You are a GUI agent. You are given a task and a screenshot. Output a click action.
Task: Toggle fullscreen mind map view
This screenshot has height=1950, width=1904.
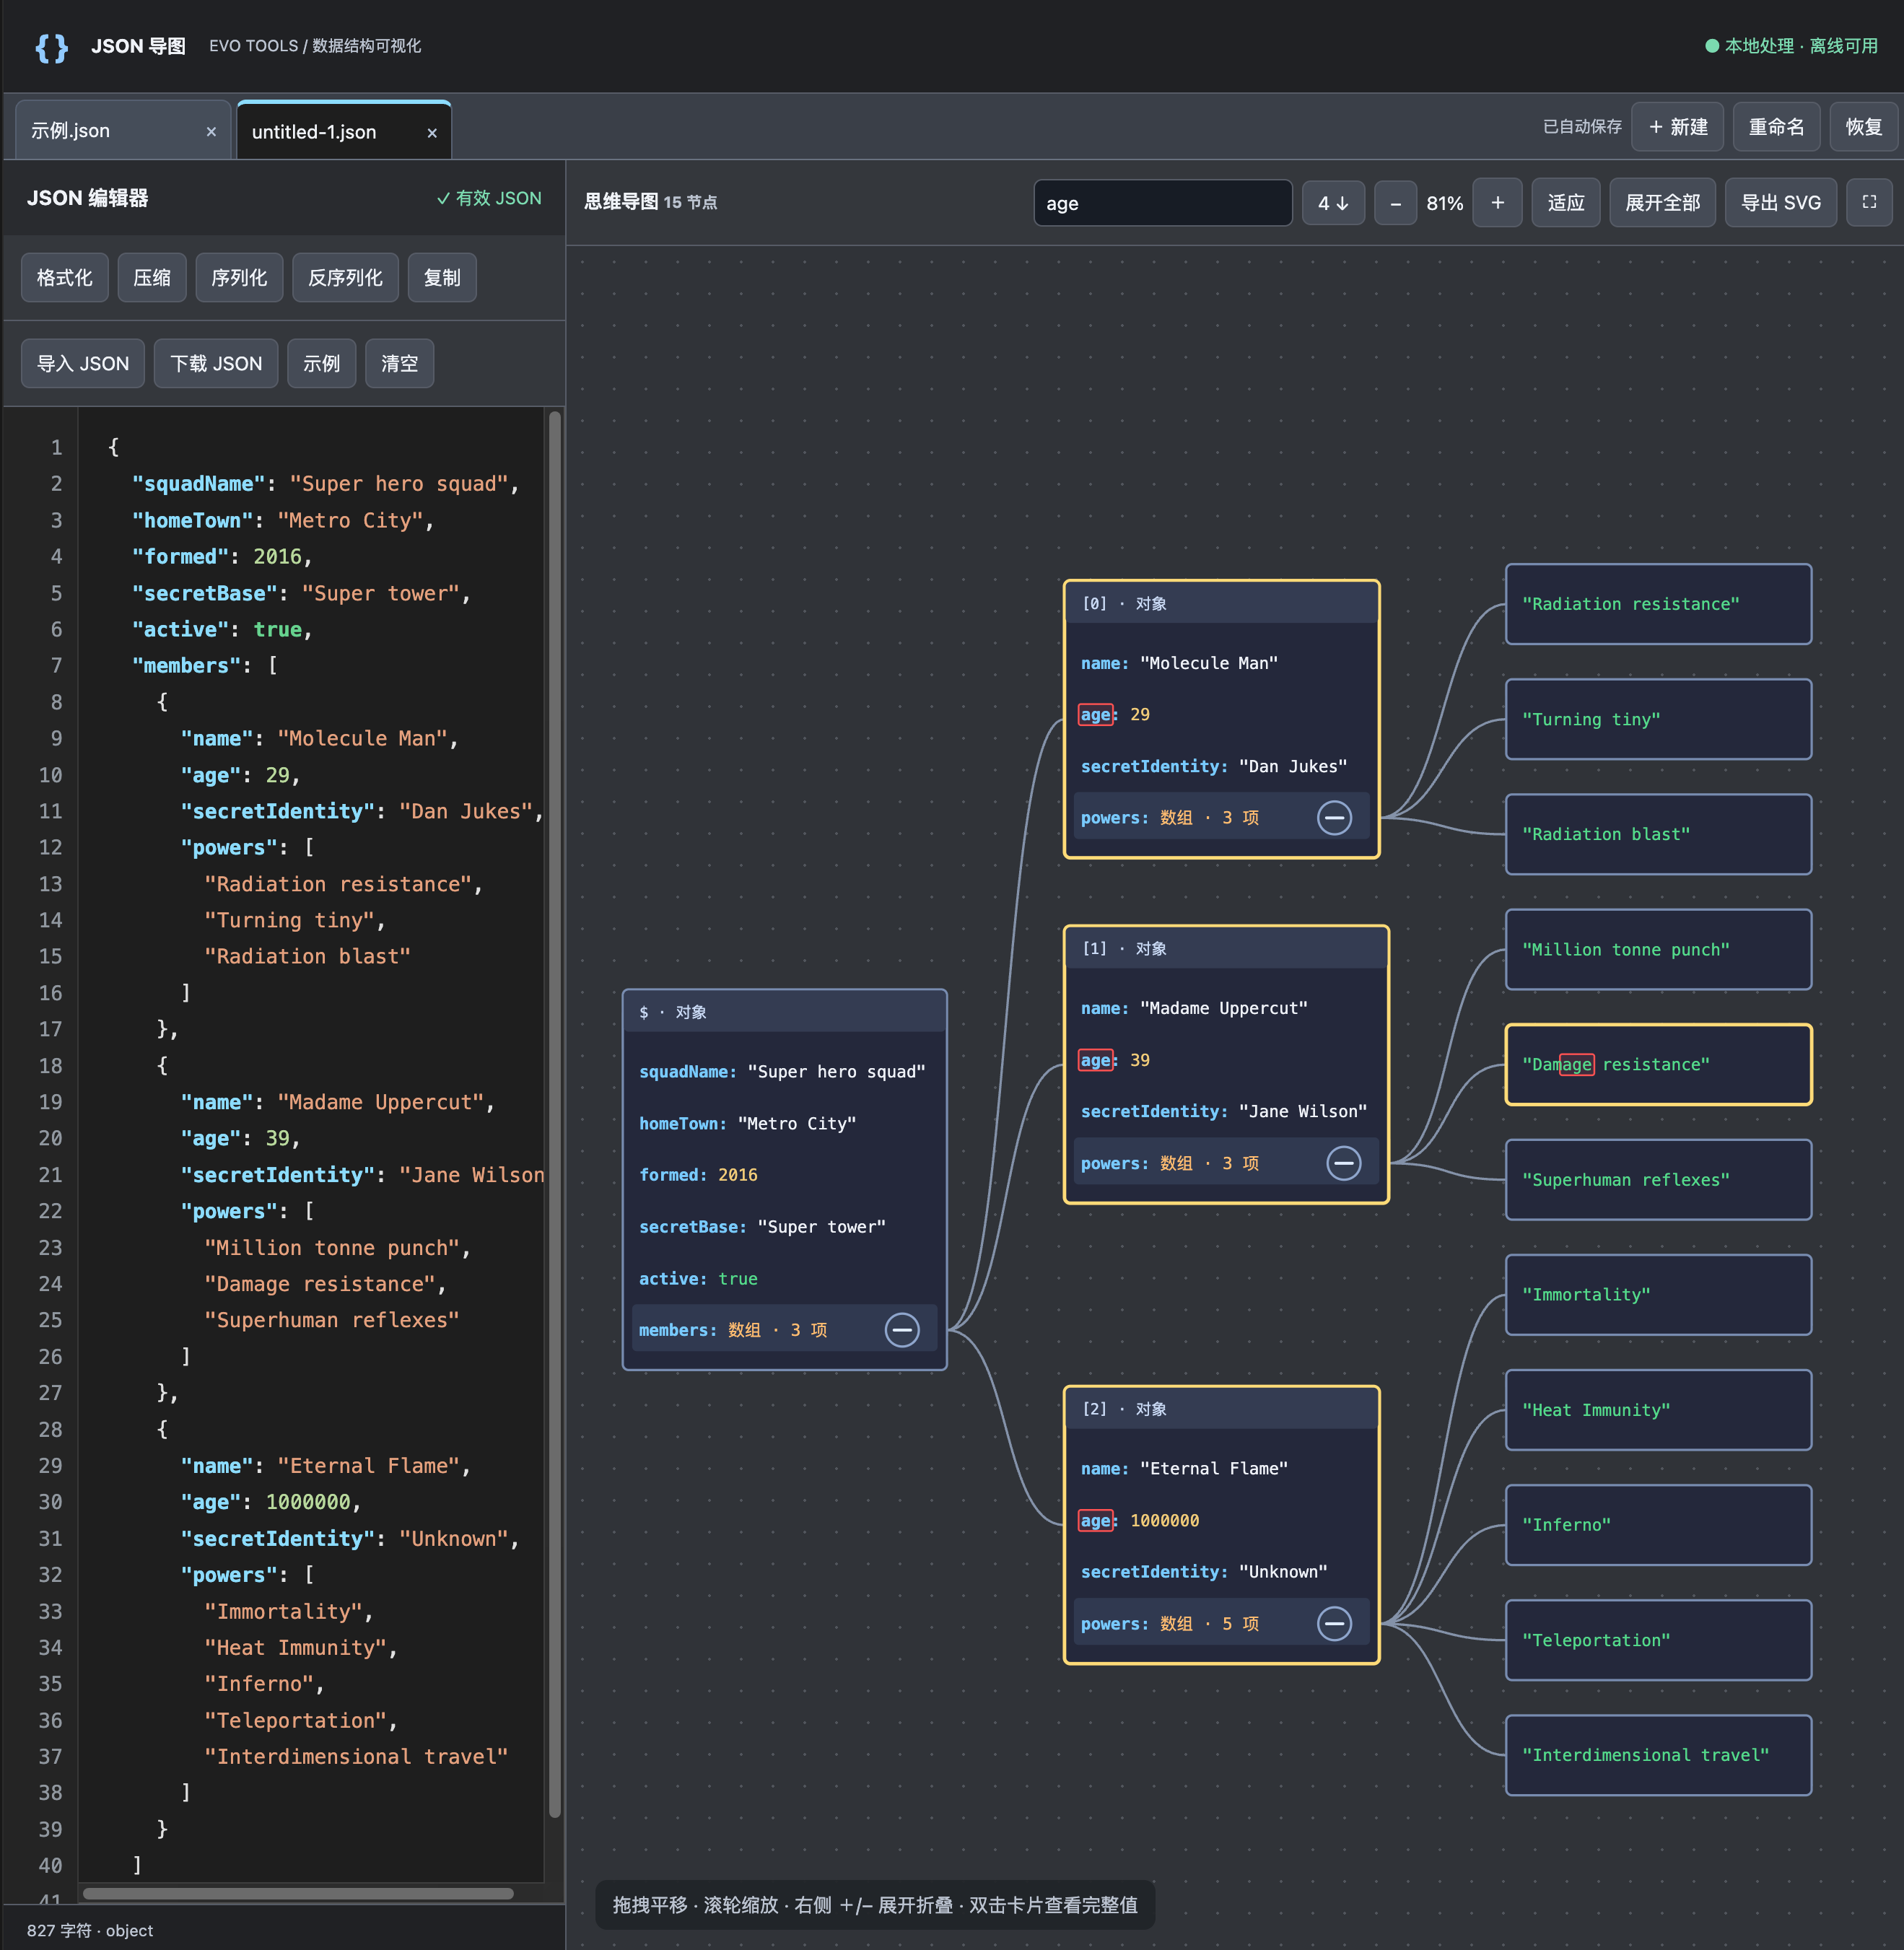[1868, 202]
